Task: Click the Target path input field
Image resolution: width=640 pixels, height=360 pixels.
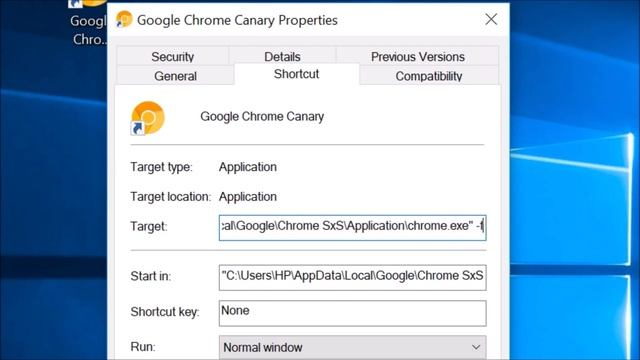Action: 353,228
